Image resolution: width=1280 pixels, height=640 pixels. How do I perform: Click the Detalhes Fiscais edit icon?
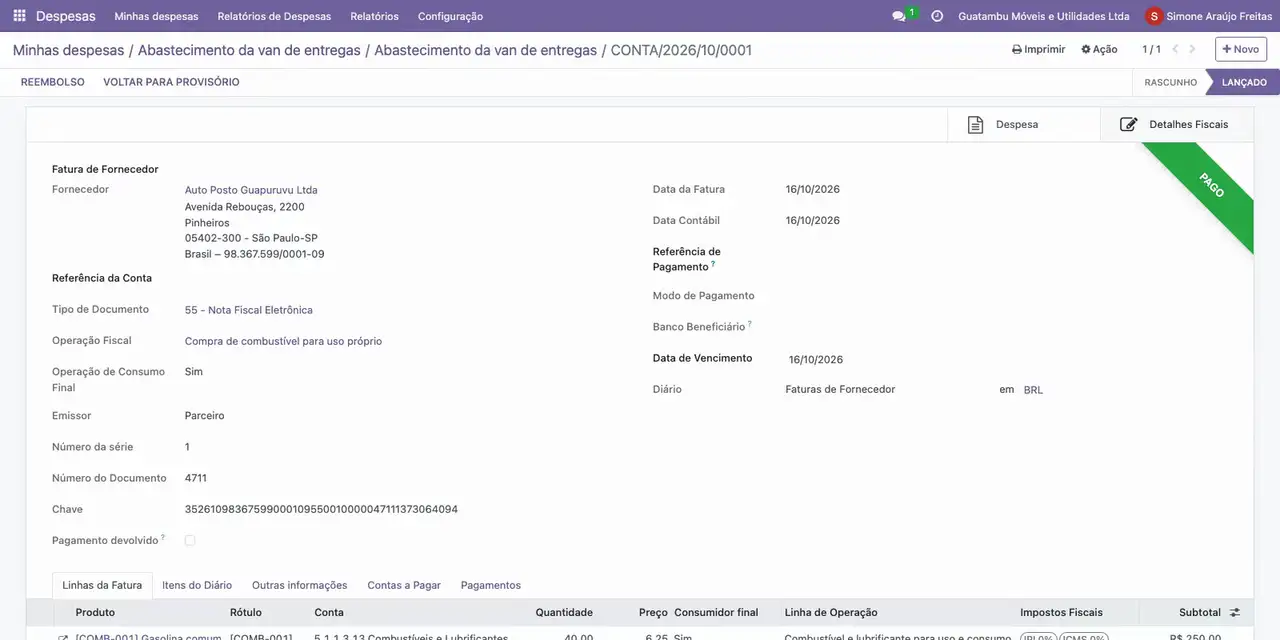(1129, 124)
